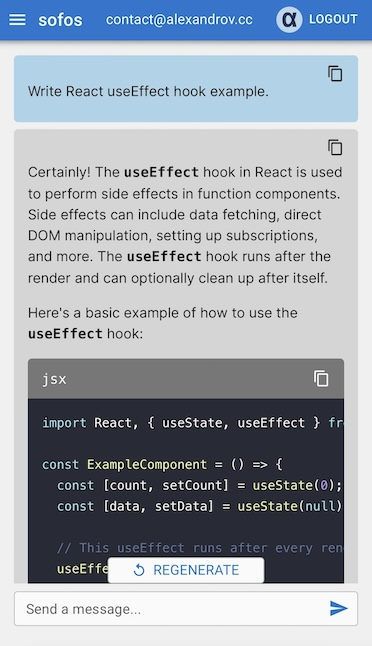Log out using the LOGOUT button
The image size is (372, 646).
[333, 19]
